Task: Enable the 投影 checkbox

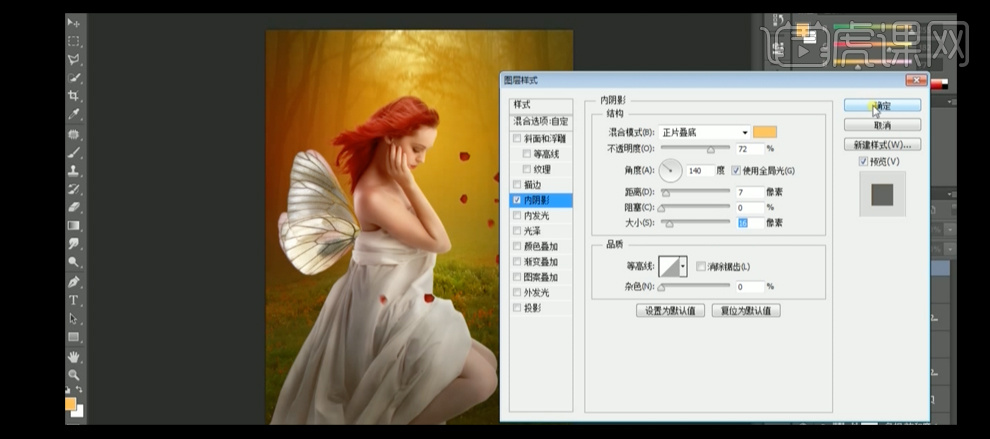Action: point(517,308)
